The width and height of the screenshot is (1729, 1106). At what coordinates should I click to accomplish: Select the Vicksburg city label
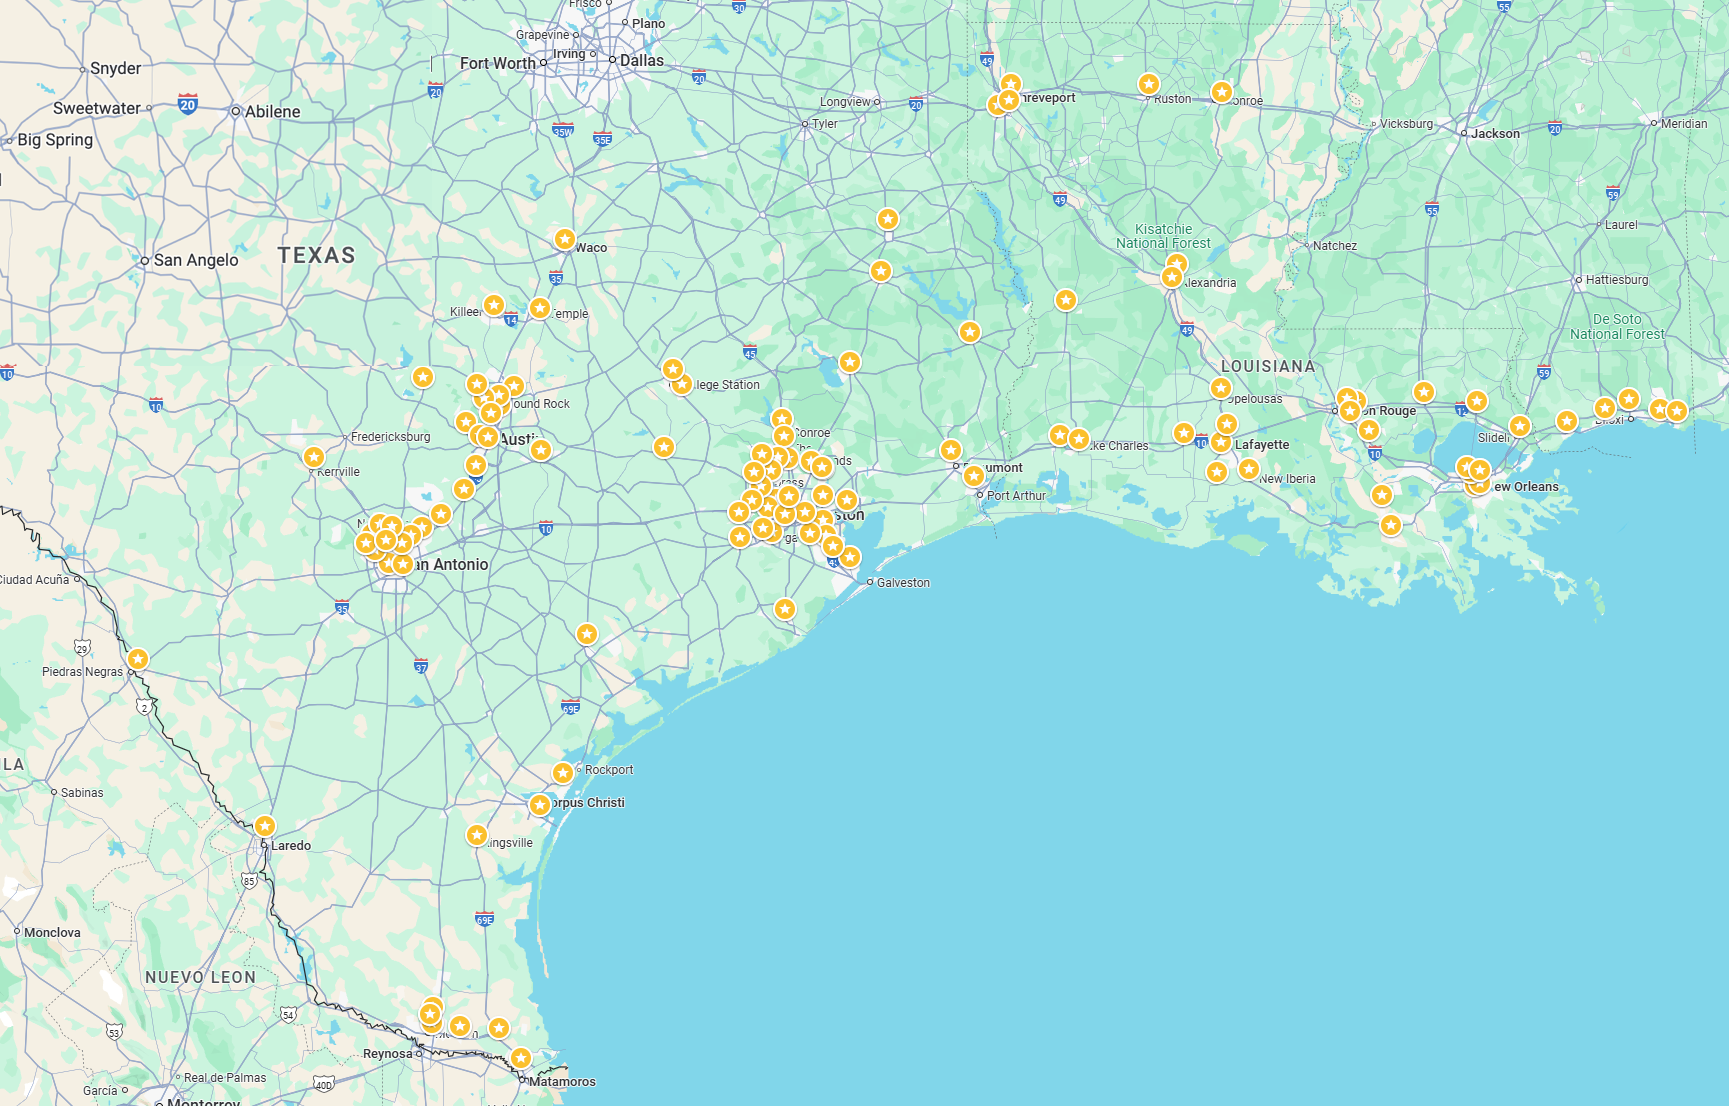click(1406, 124)
